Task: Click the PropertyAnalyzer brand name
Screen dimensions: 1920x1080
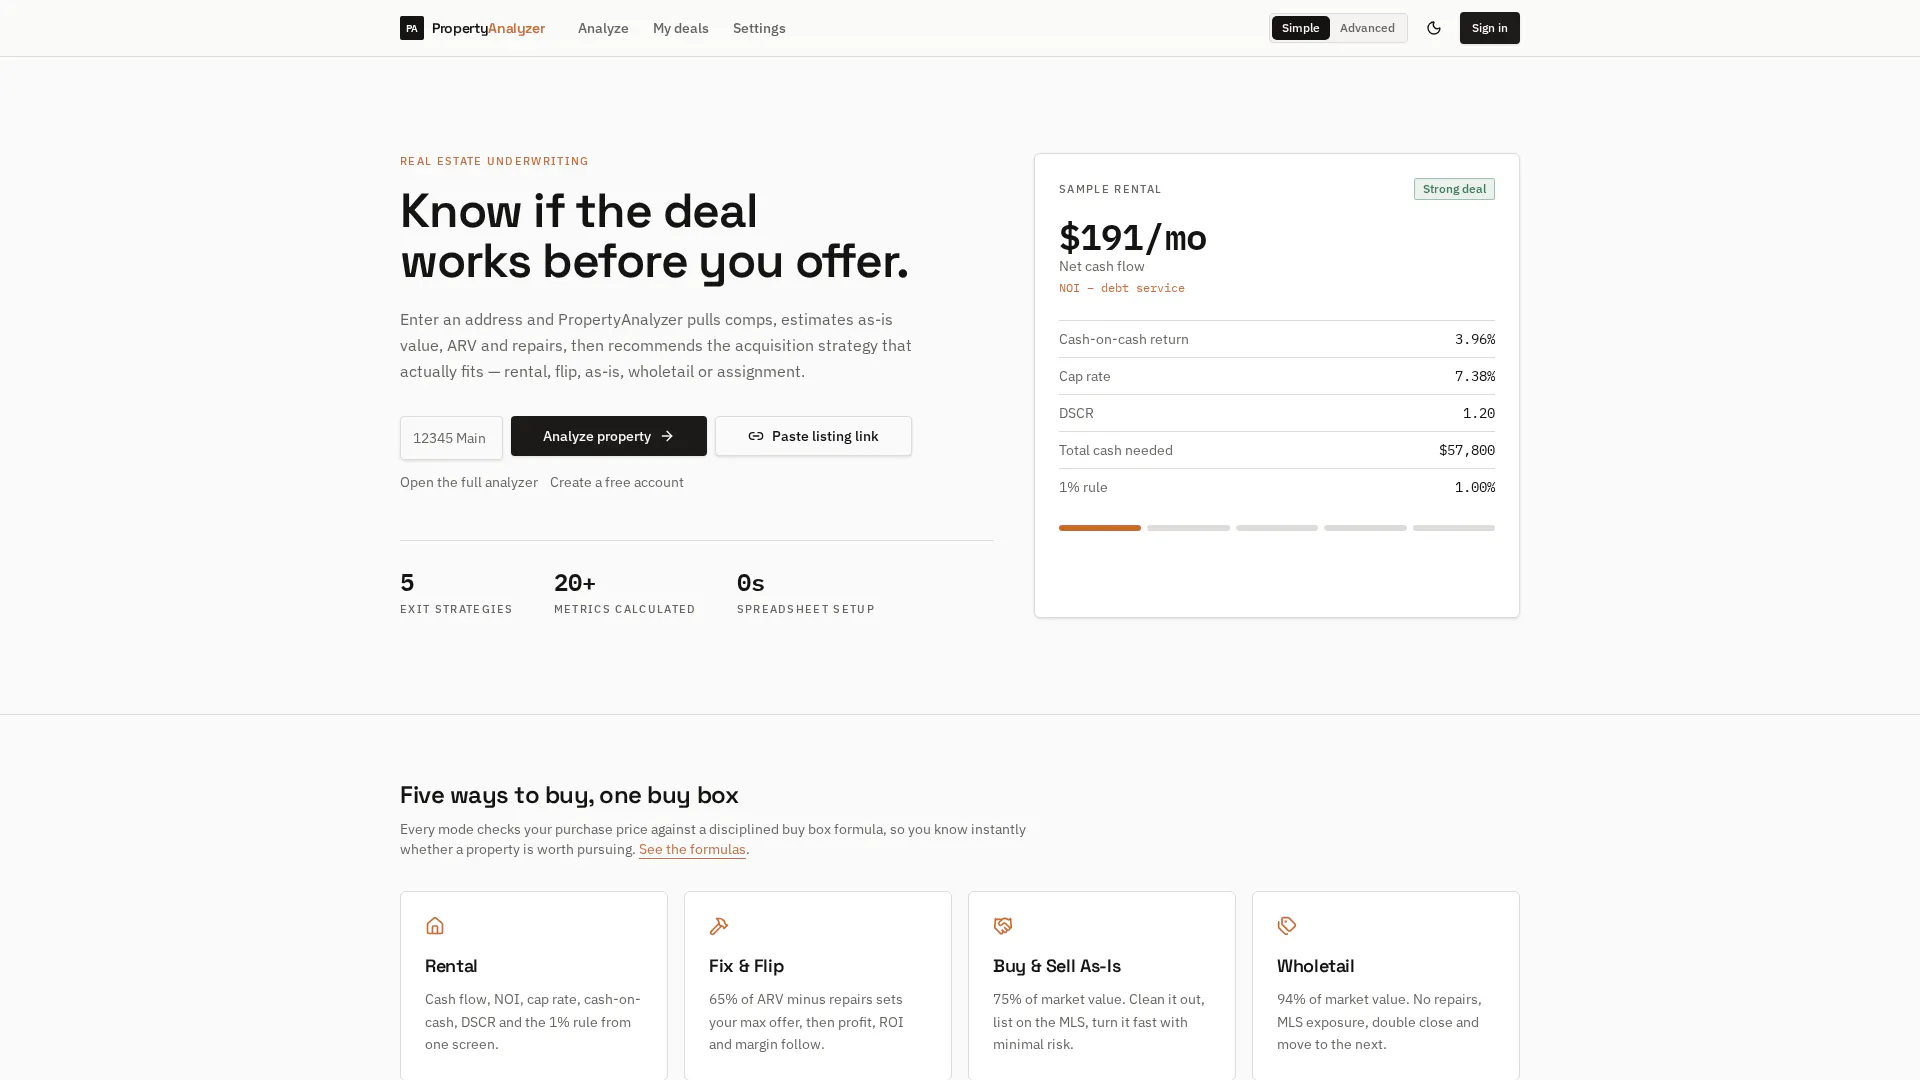Action: pos(488,28)
